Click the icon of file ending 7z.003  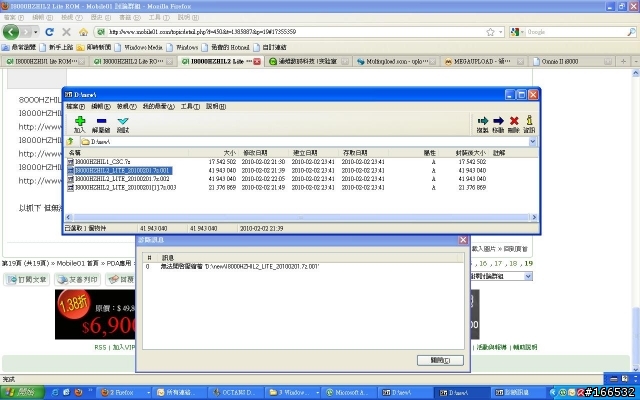pyautogui.click(x=71, y=188)
